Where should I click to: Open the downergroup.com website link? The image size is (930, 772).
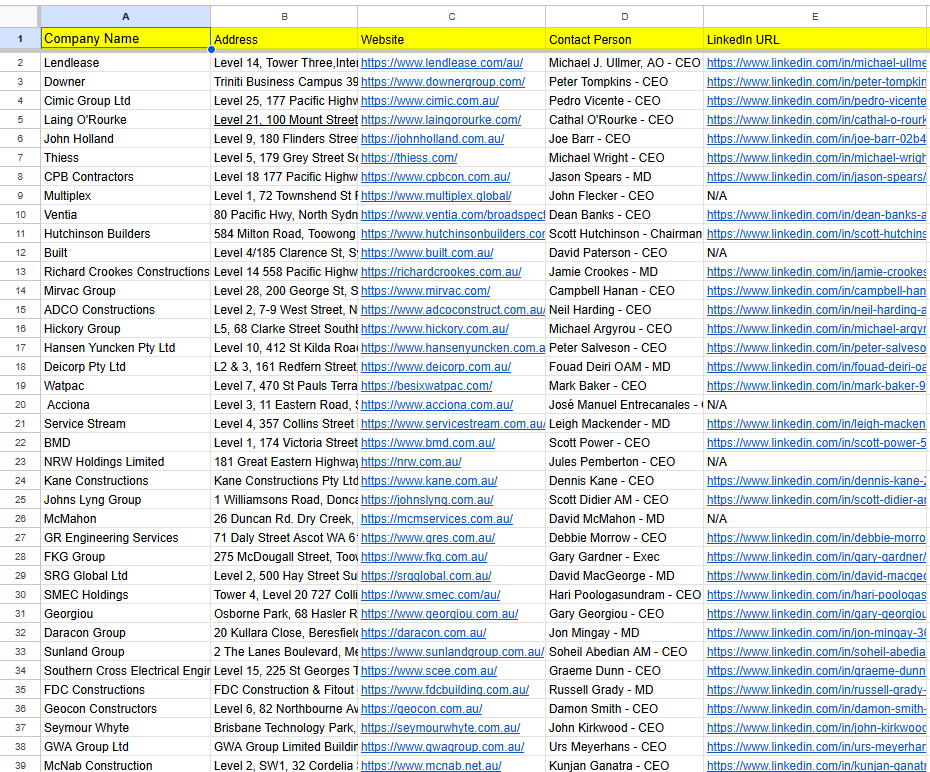(443, 82)
